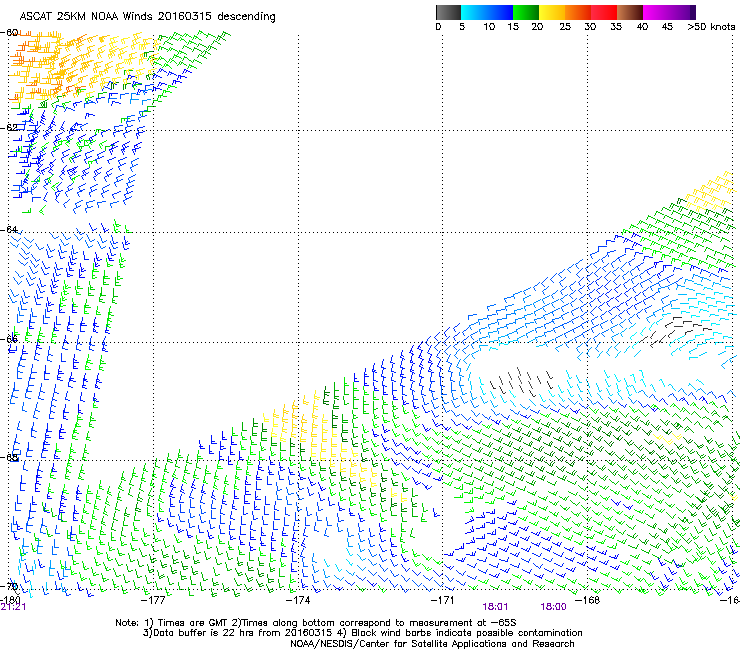Click the longitude label -171
Screen dimensions: 740x650
(x=443, y=600)
